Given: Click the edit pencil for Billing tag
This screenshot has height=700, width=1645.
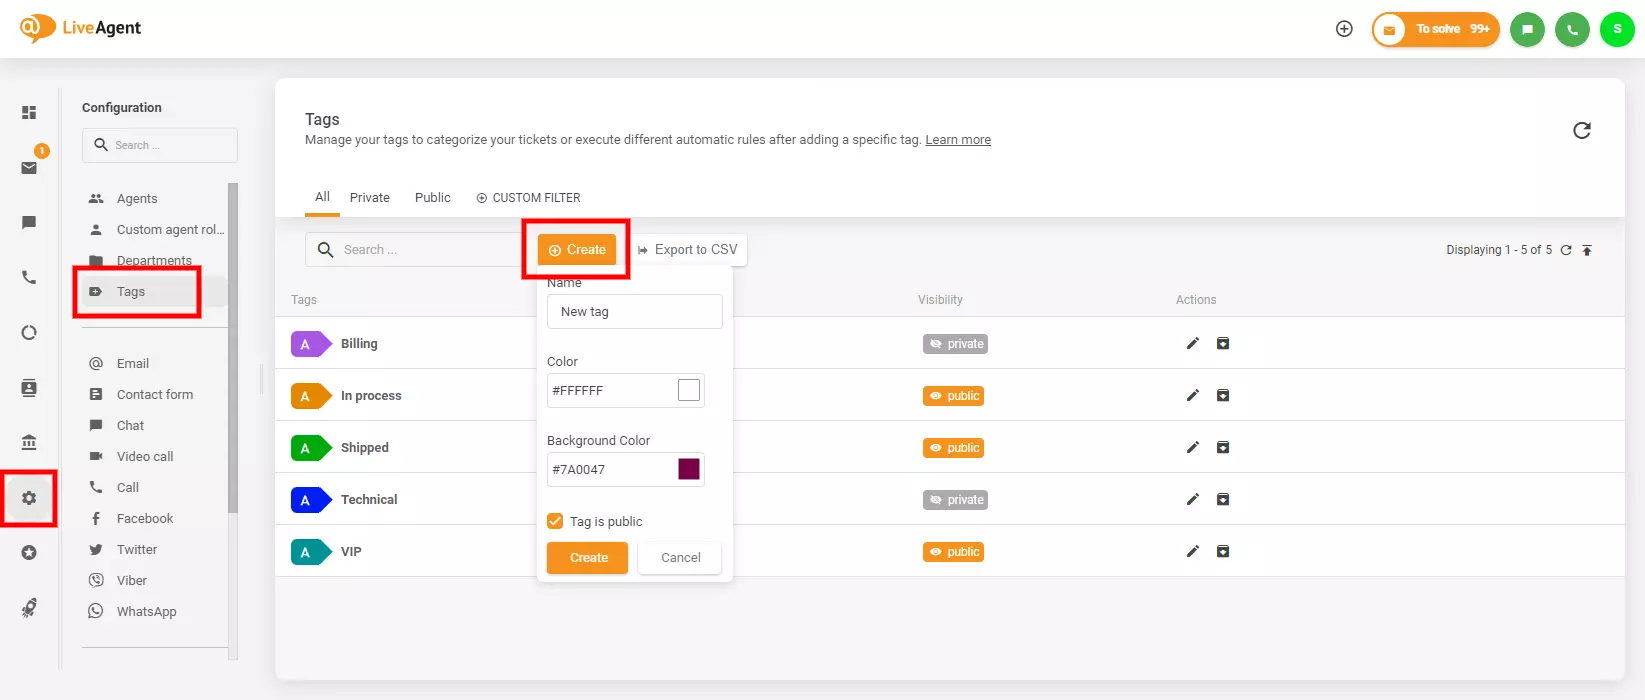Looking at the screenshot, I should pyautogui.click(x=1192, y=344).
